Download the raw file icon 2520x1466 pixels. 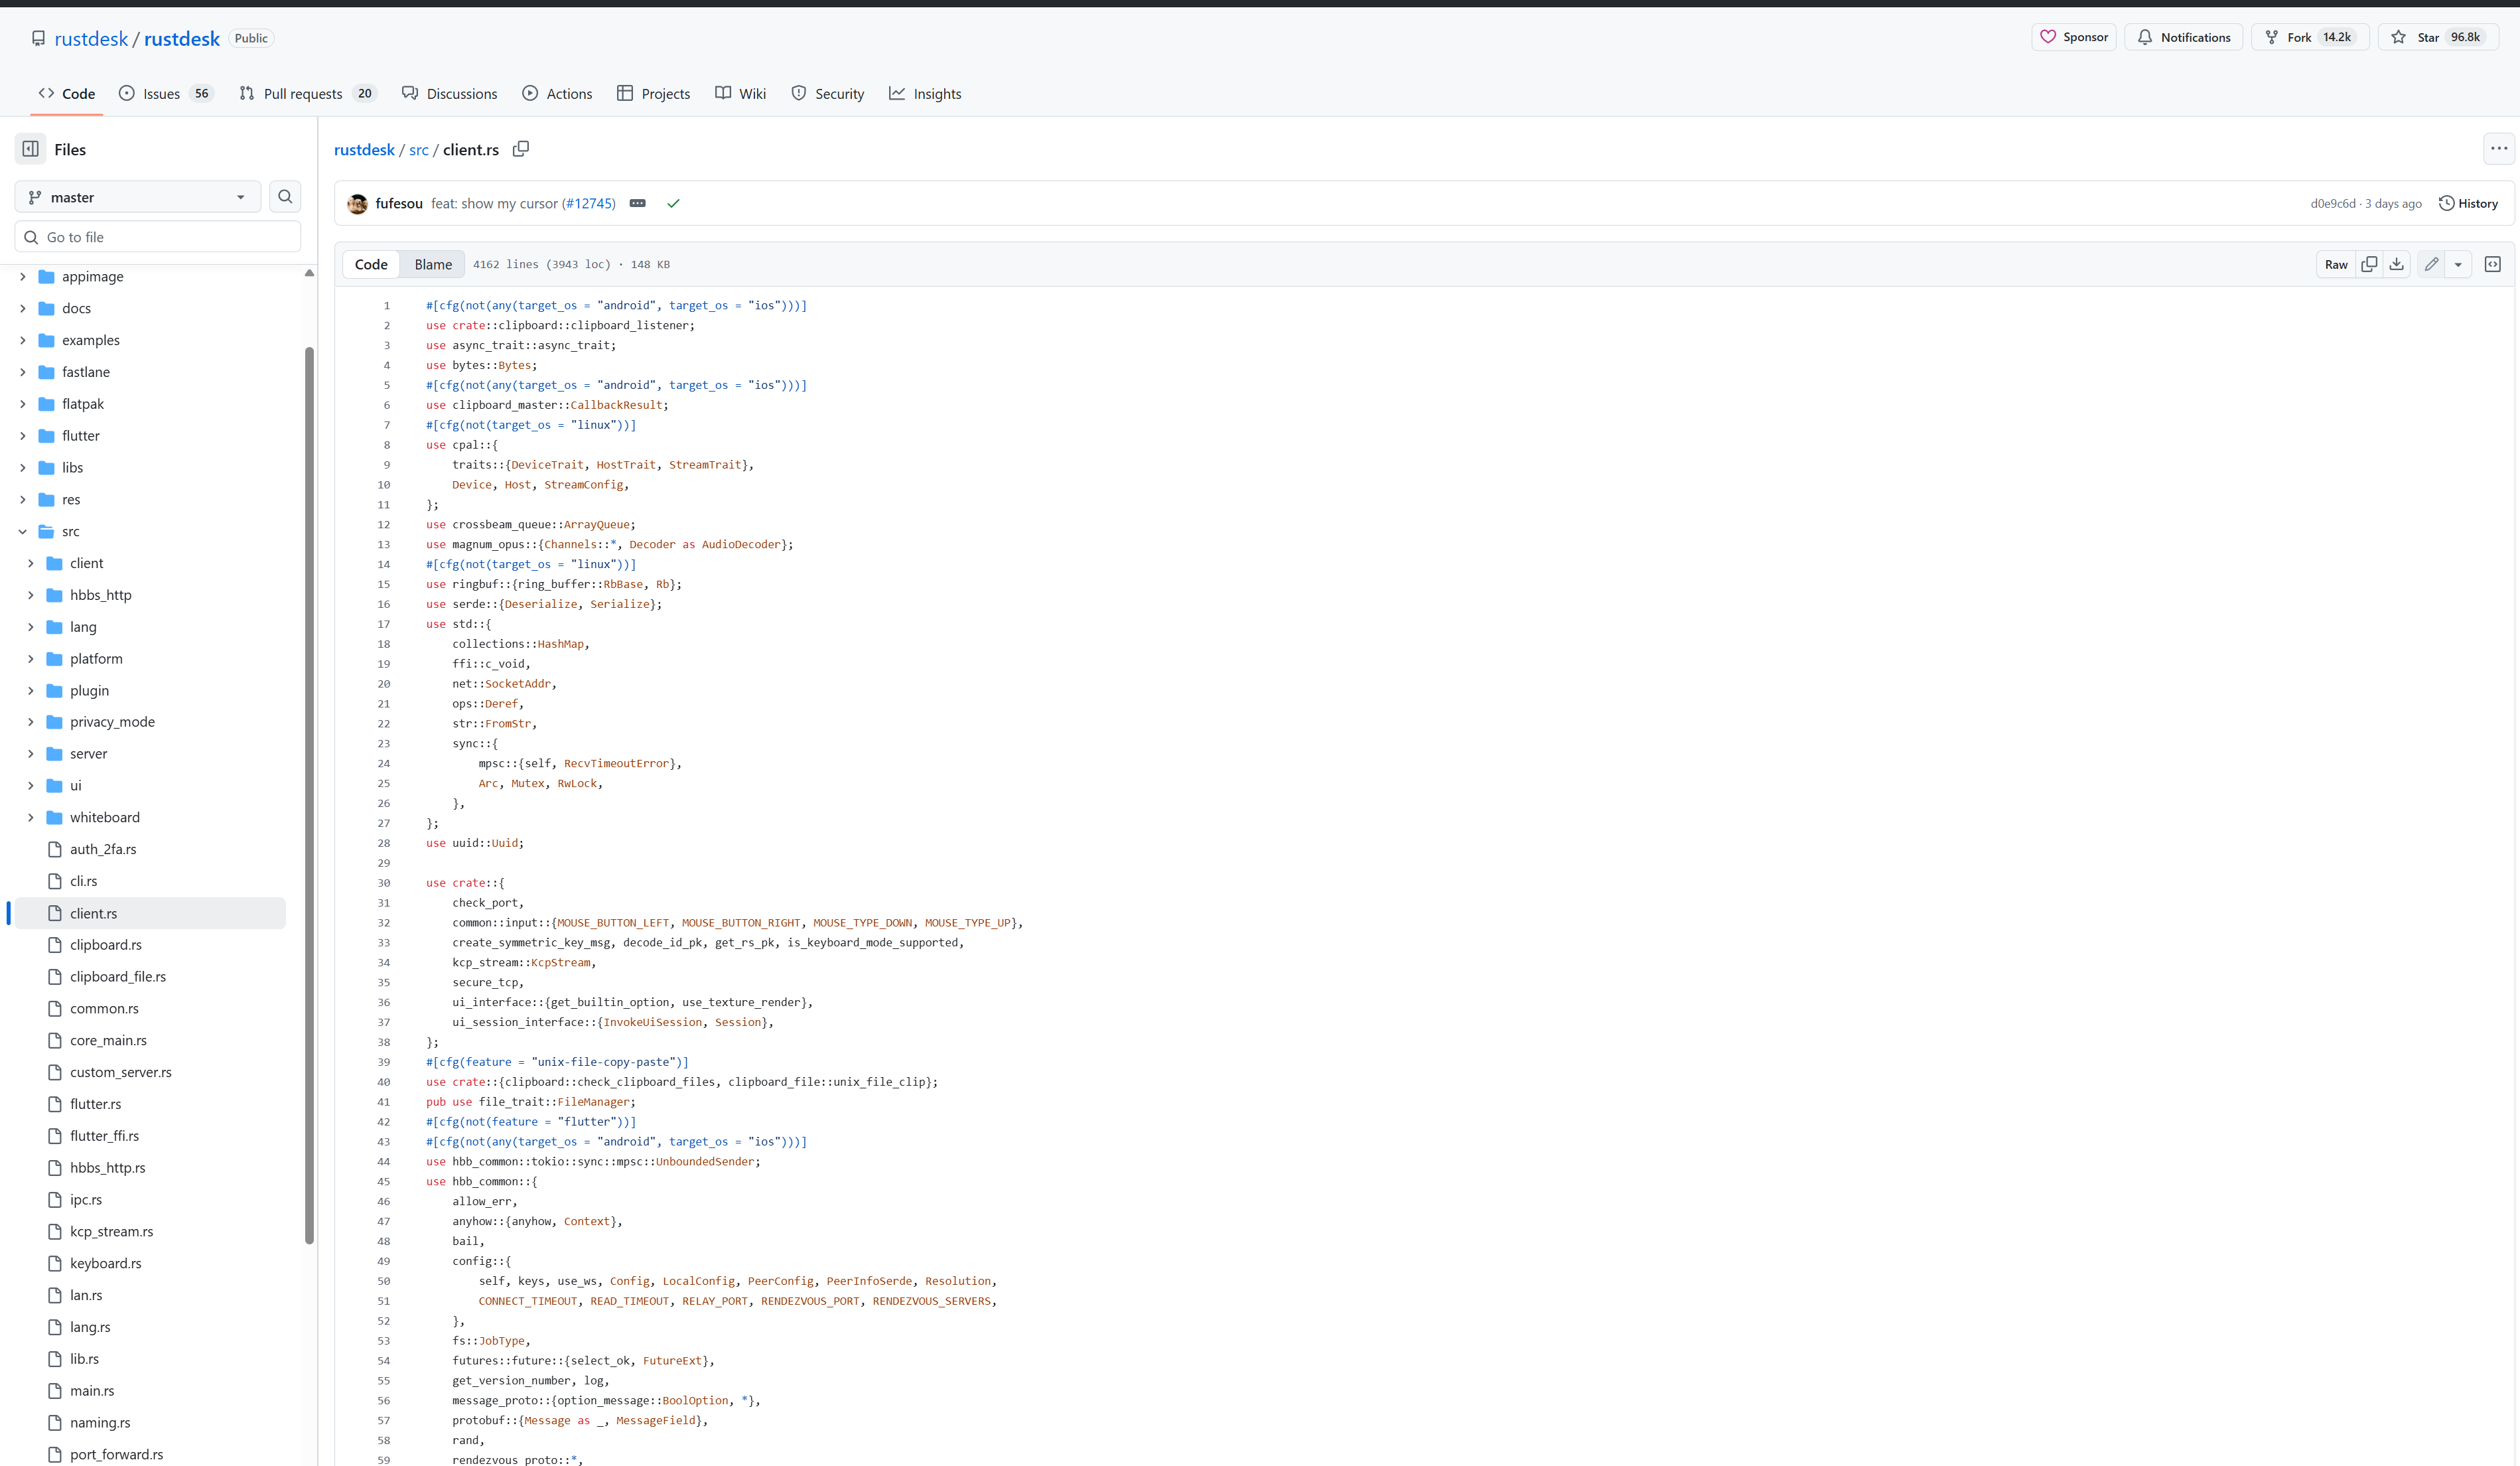2397,264
